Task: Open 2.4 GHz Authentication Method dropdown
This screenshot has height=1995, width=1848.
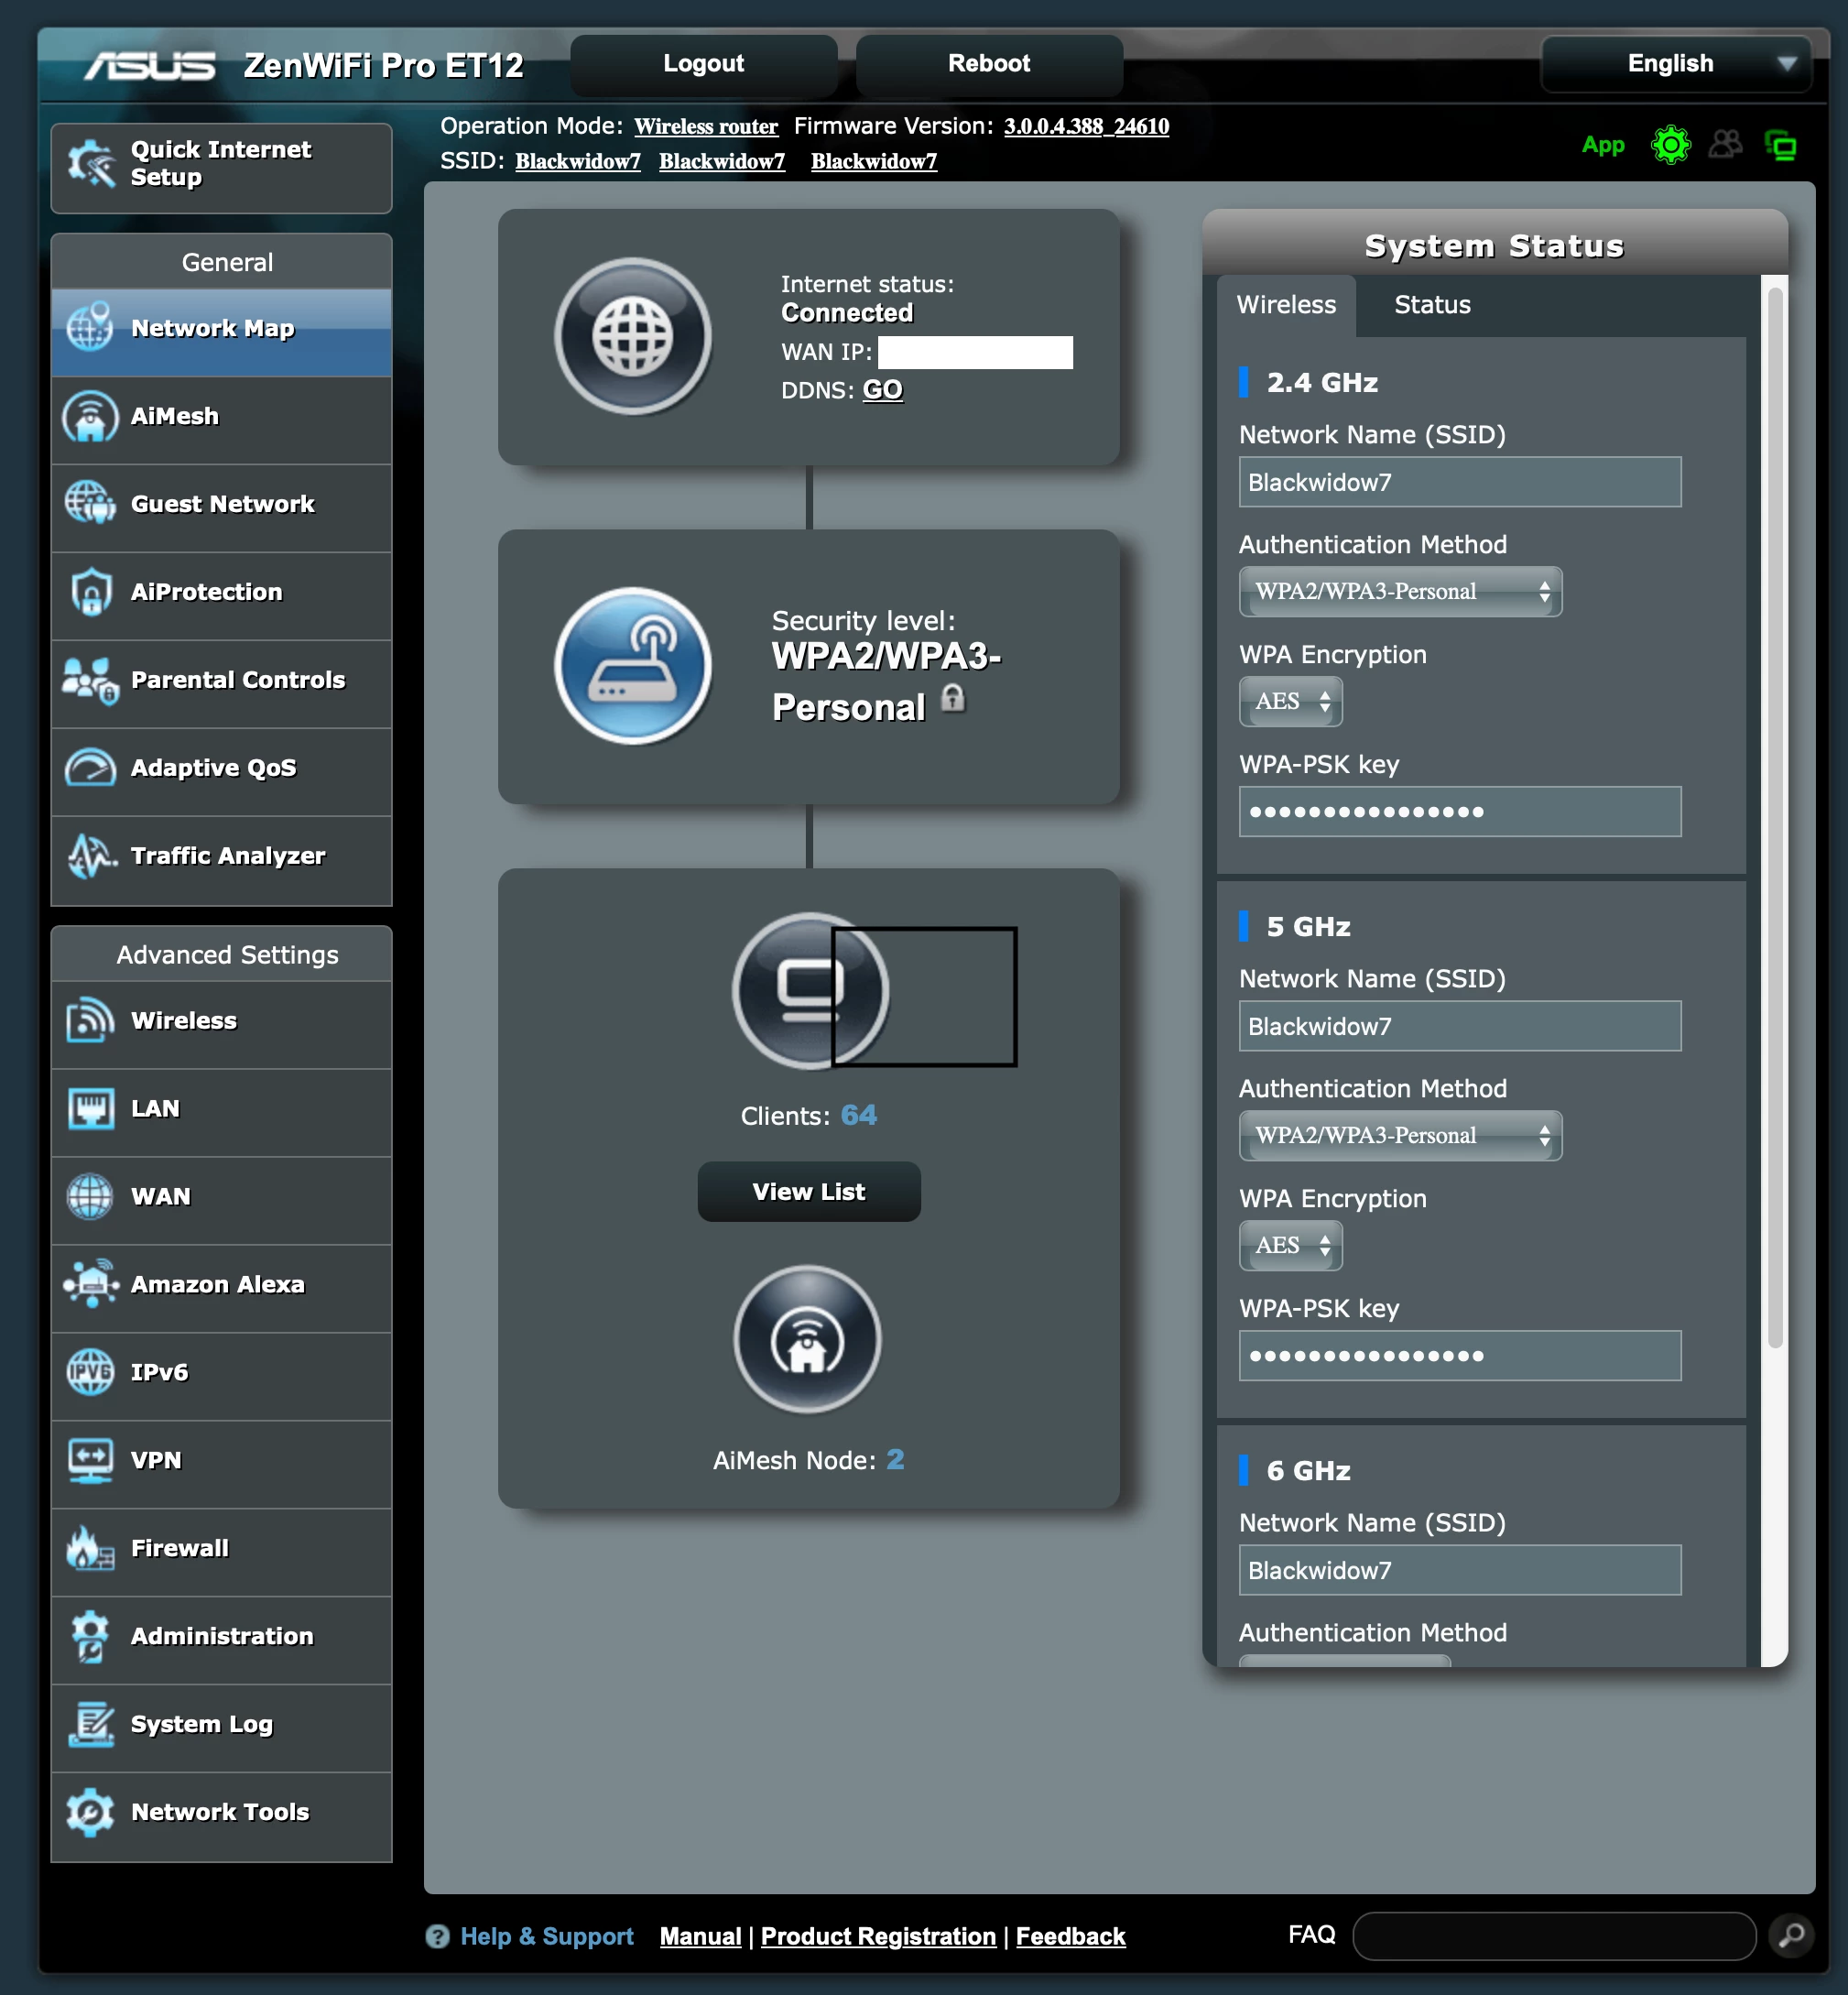Action: (x=1400, y=592)
